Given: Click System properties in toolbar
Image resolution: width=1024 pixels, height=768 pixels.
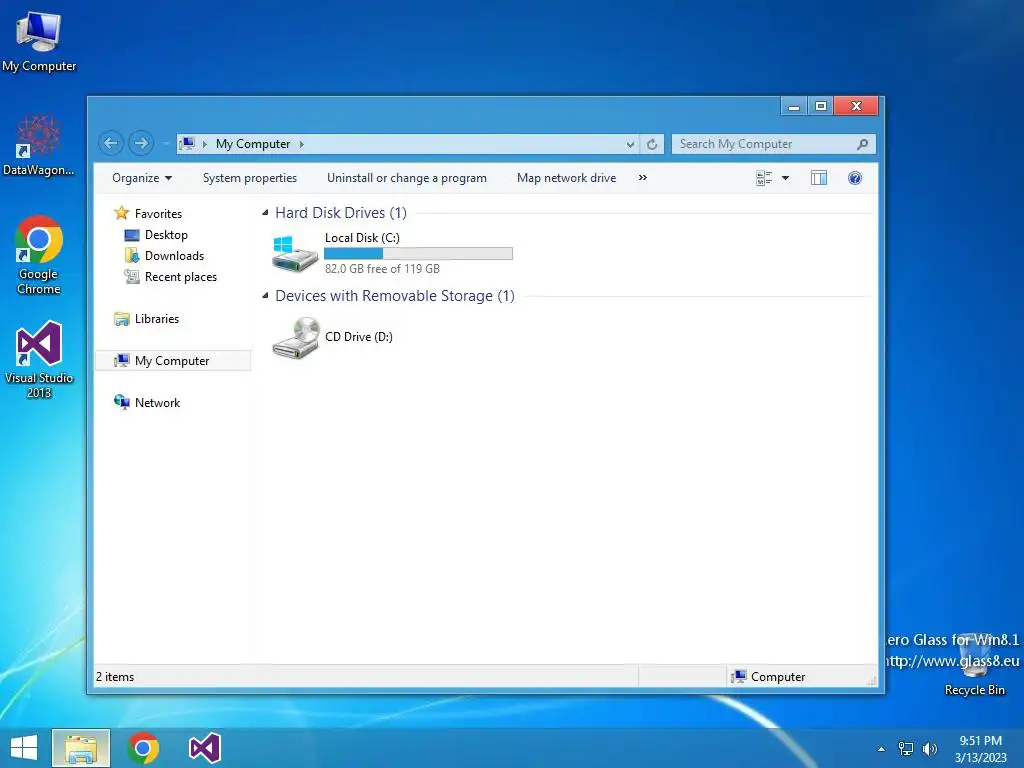Looking at the screenshot, I should pyautogui.click(x=249, y=178).
